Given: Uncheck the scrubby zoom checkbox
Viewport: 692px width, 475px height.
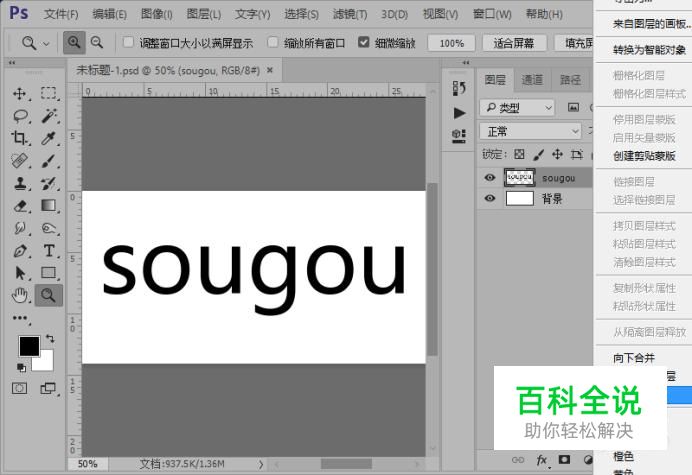Looking at the screenshot, I should (363, 42).
